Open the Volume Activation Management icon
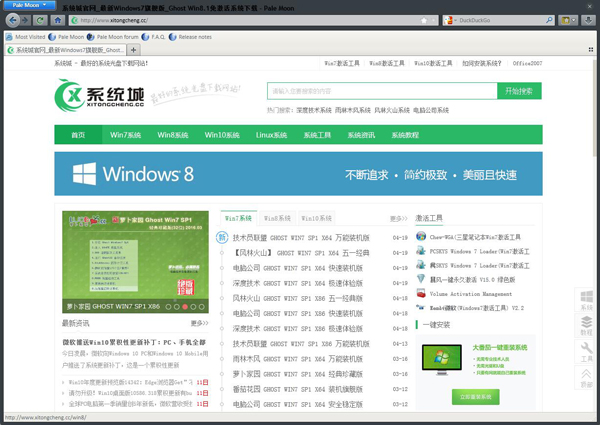The image size is (600, 425). coord(421,293)
